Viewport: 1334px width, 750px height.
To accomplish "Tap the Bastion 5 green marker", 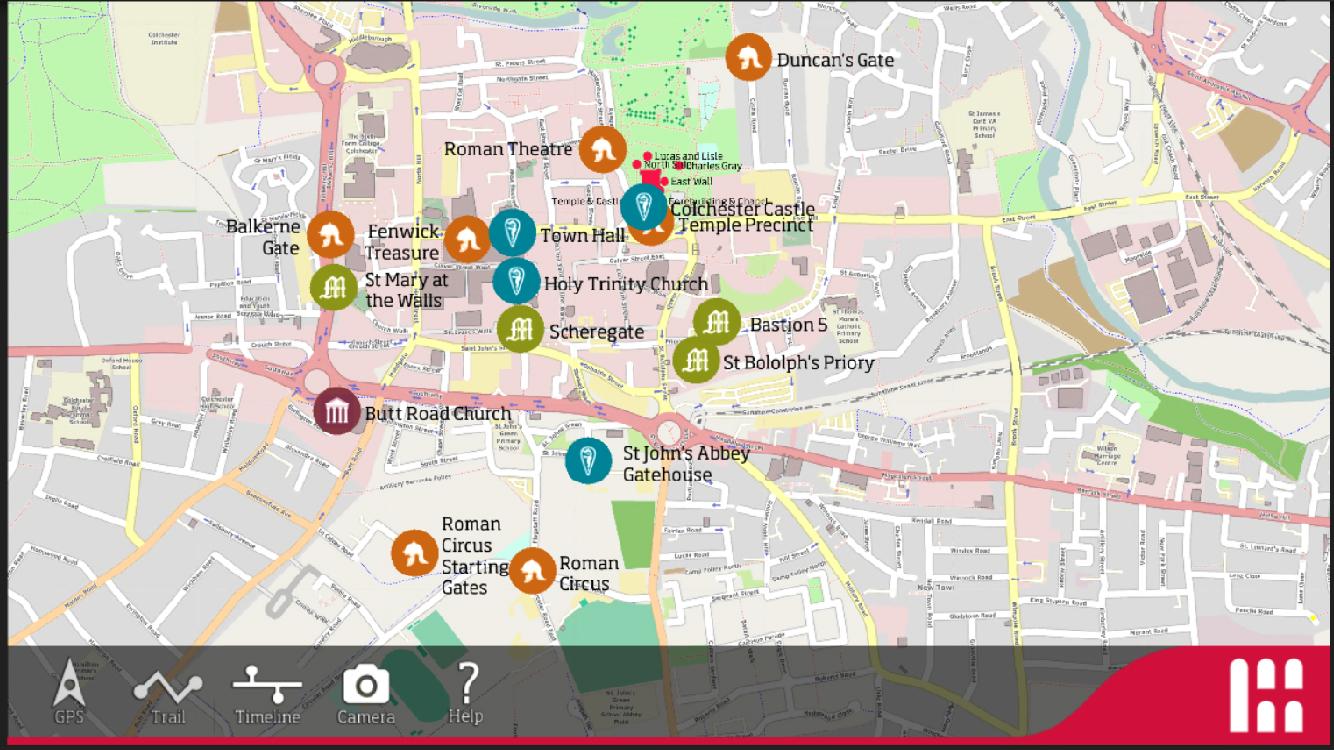I will click(717, 323).
